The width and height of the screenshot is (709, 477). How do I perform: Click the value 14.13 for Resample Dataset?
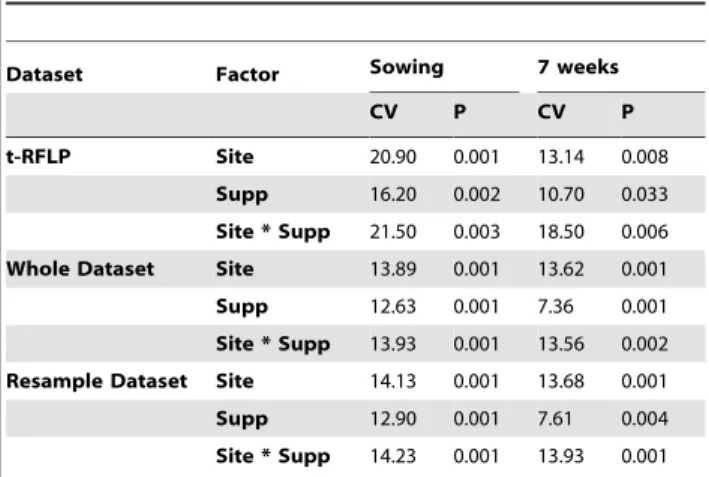tap(393, 382)
